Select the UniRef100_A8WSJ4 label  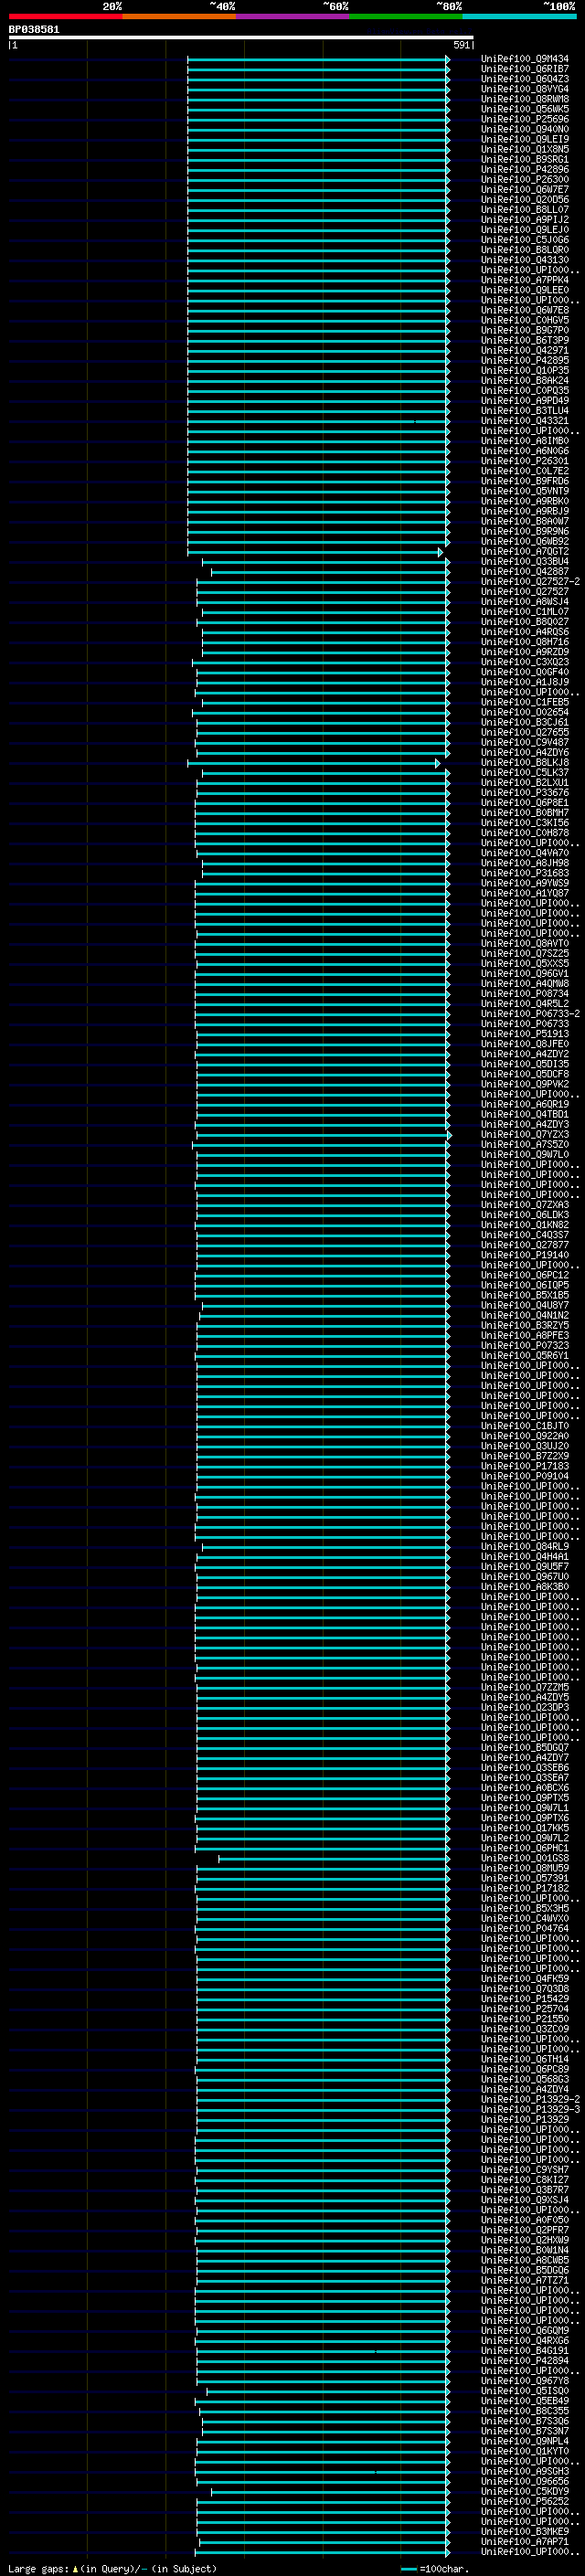pos(525,602)
